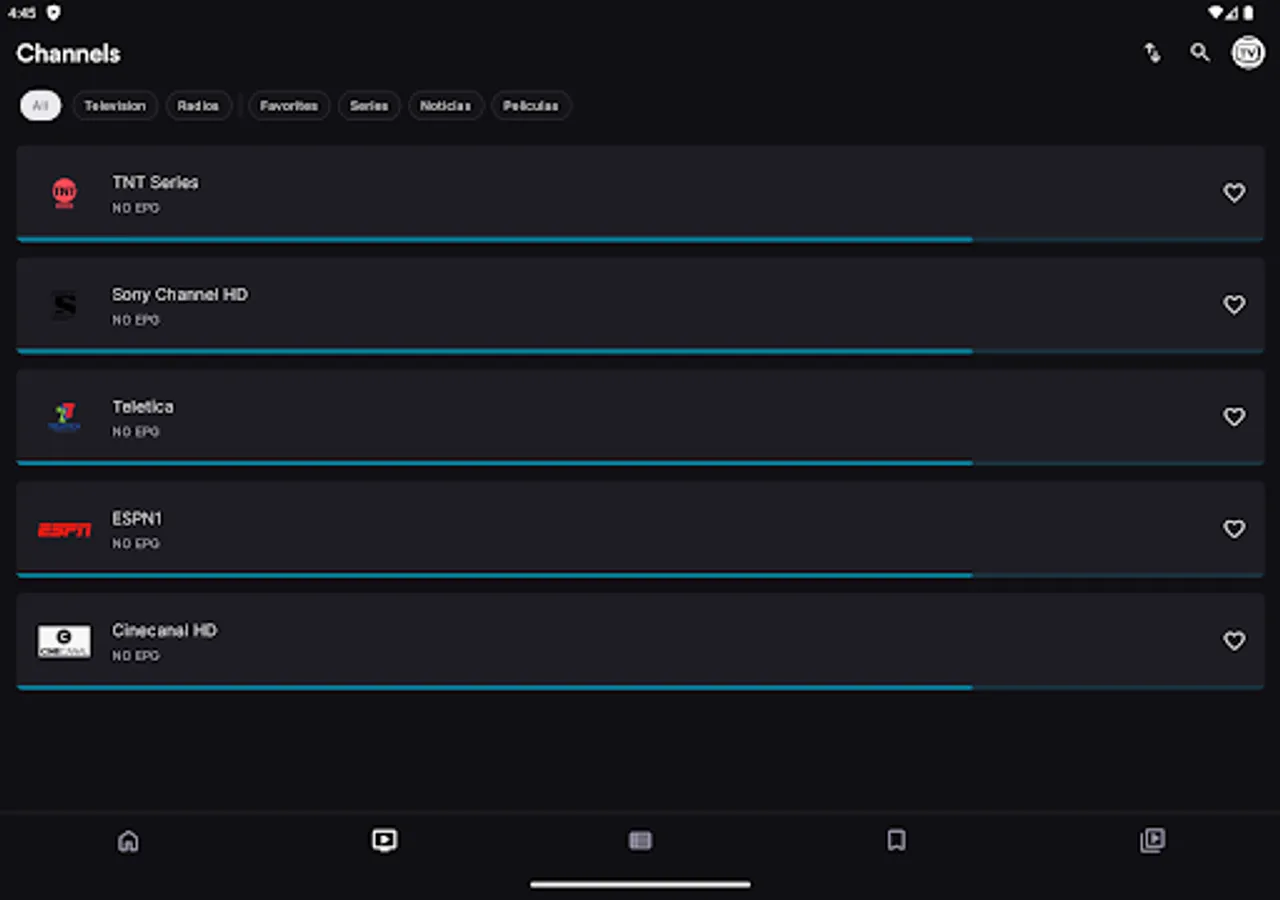Favorite the TNT Series channel
This screenshot has height=900, width=1280.
coord(1234,193)
